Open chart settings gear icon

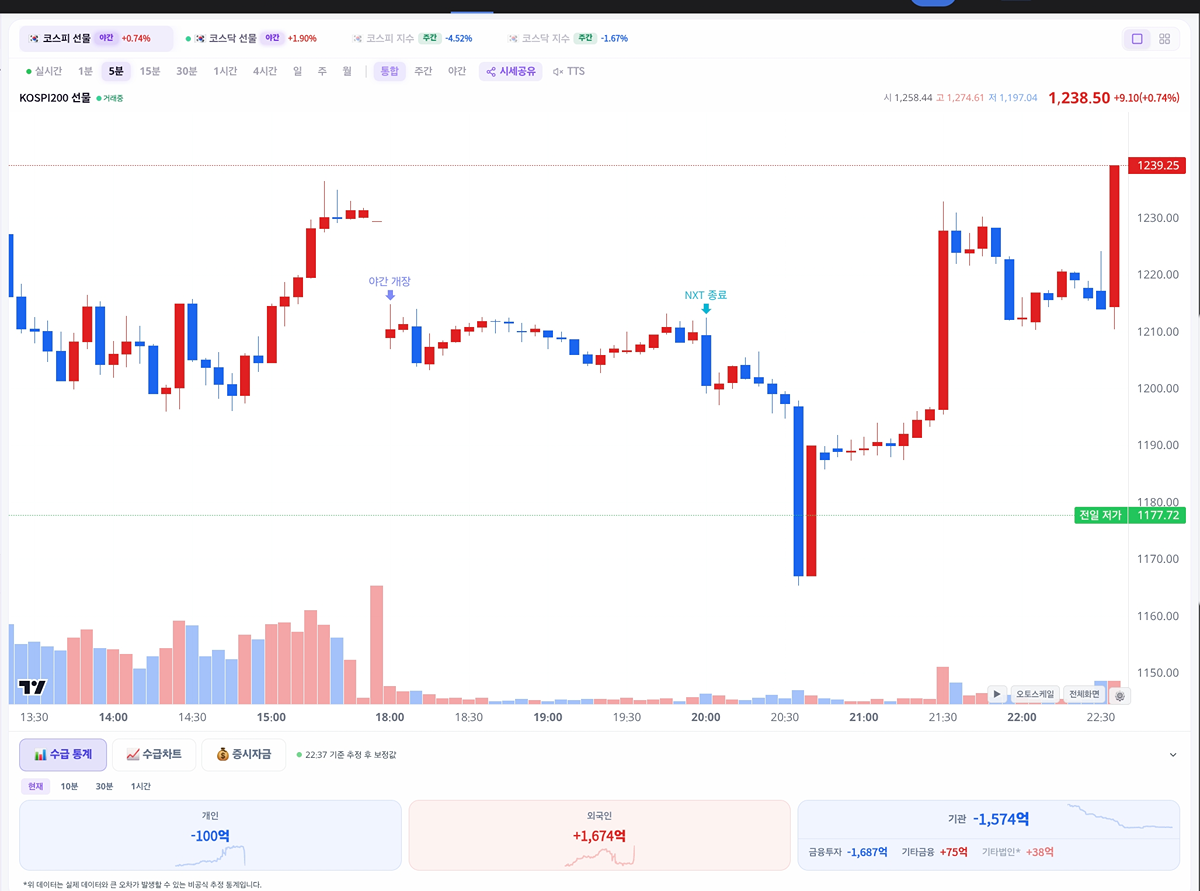click(x=1120, y=695)
